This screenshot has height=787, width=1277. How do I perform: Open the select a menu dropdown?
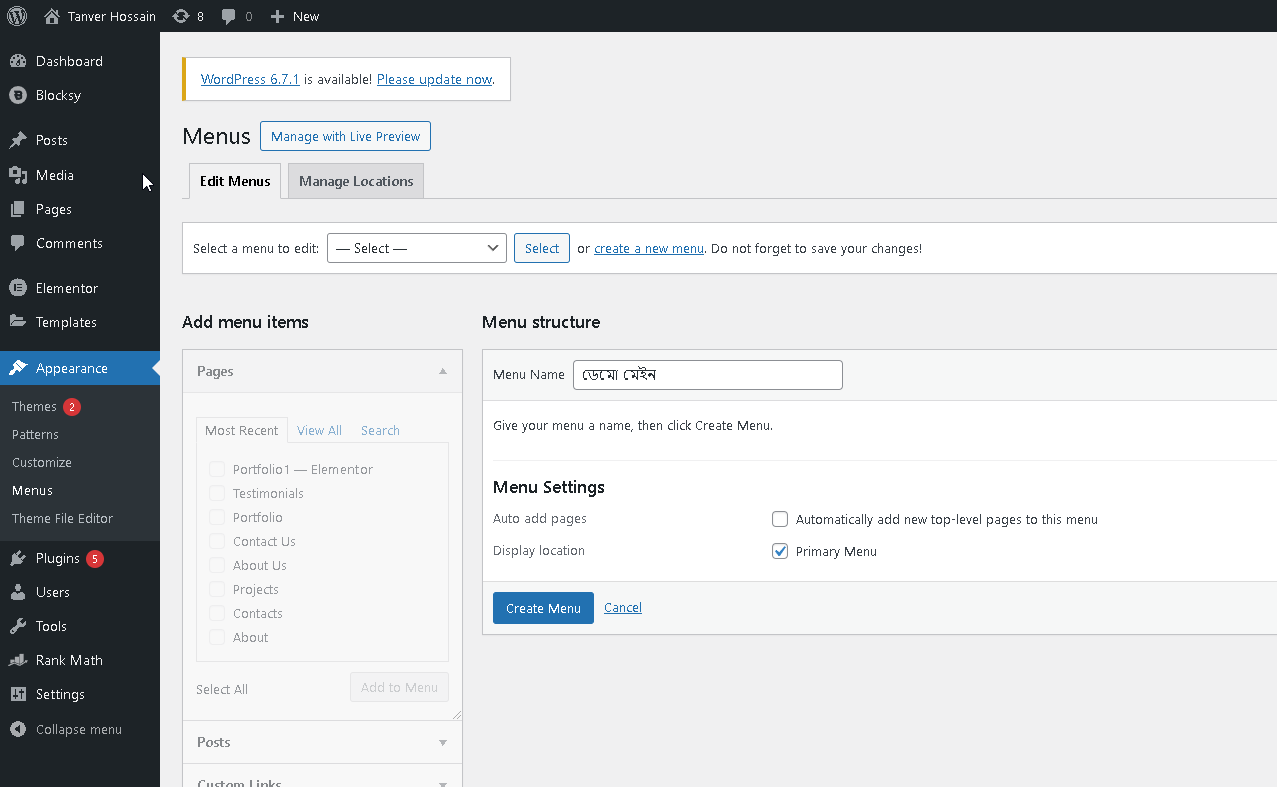[x=416, y=248]
